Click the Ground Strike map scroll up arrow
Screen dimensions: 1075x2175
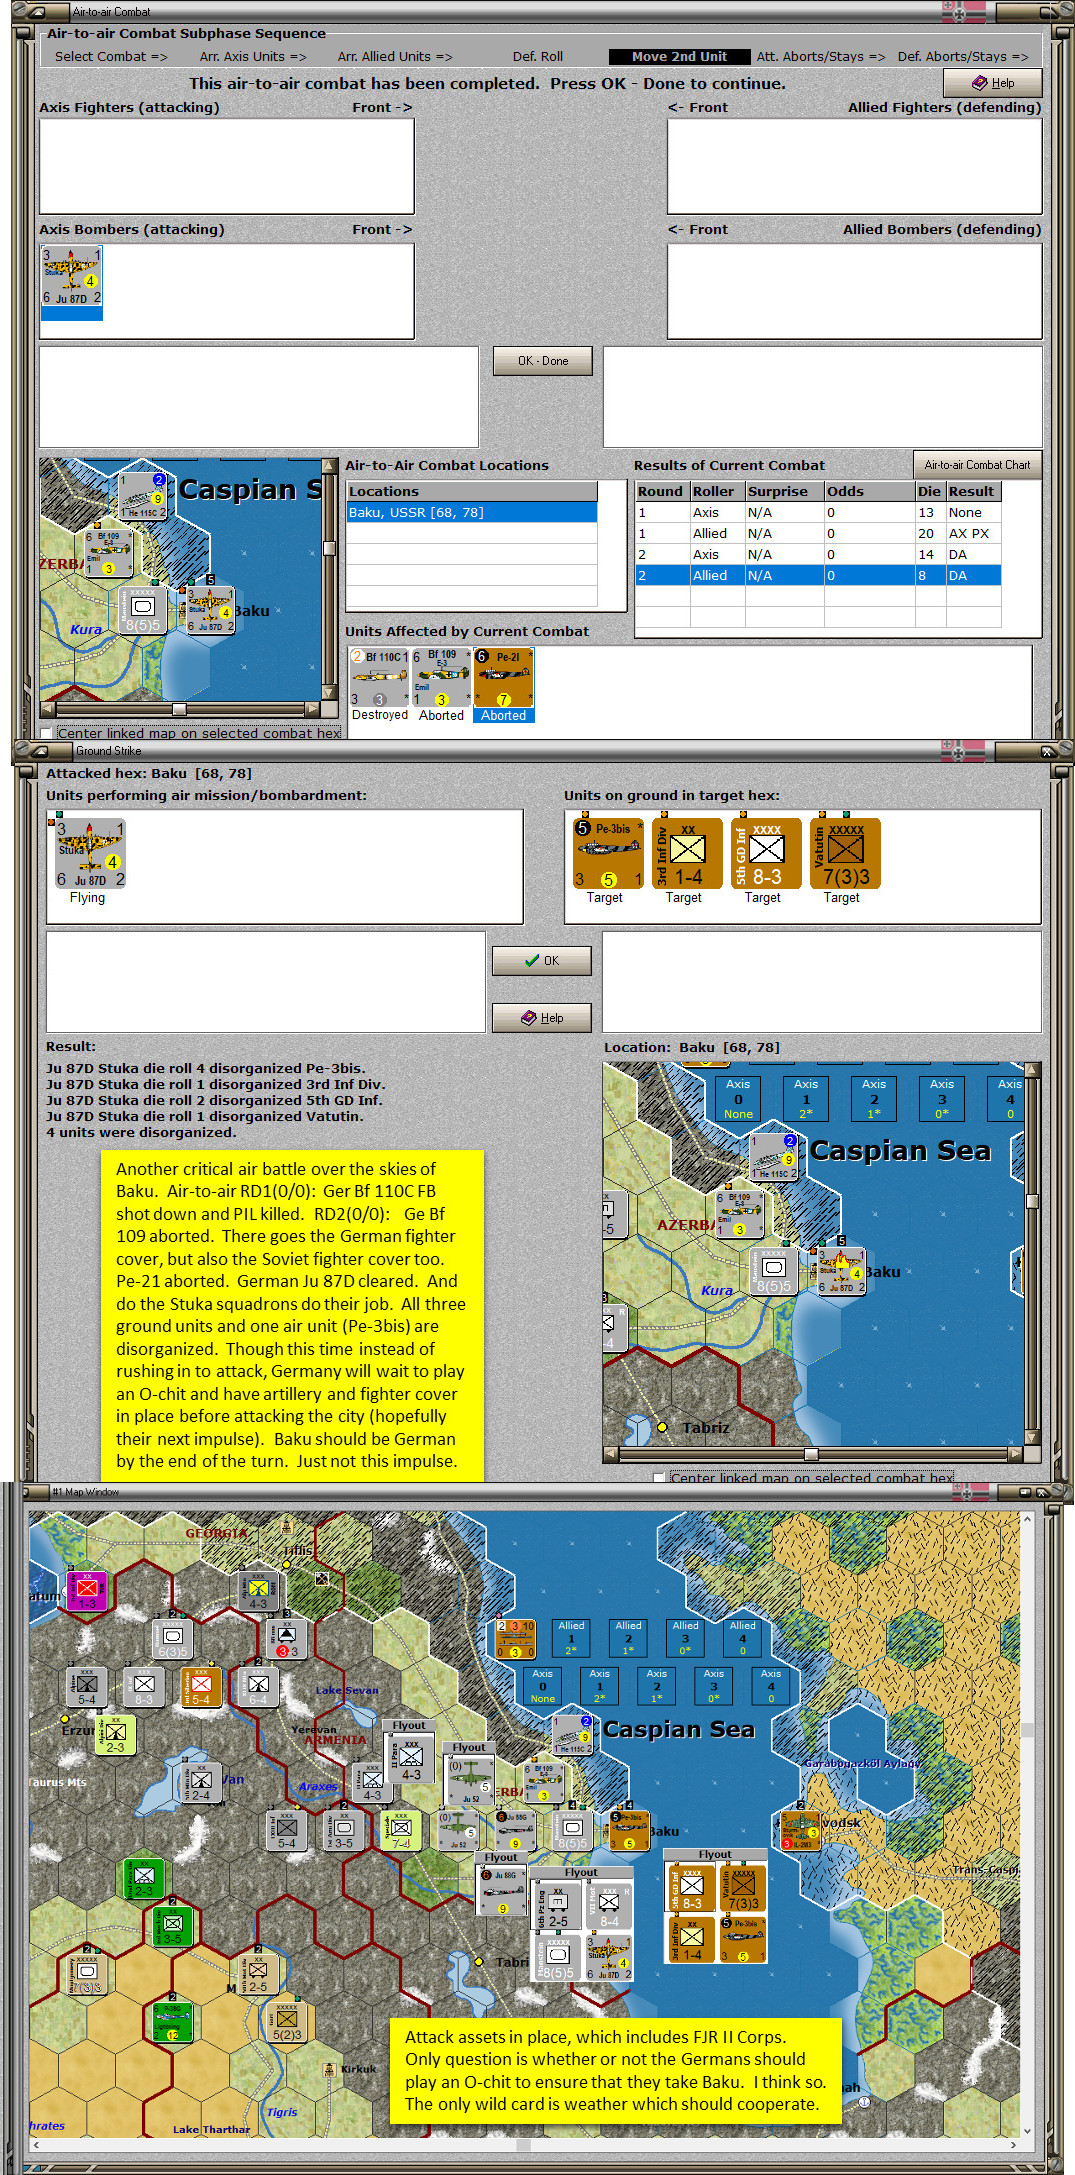1033,1069
